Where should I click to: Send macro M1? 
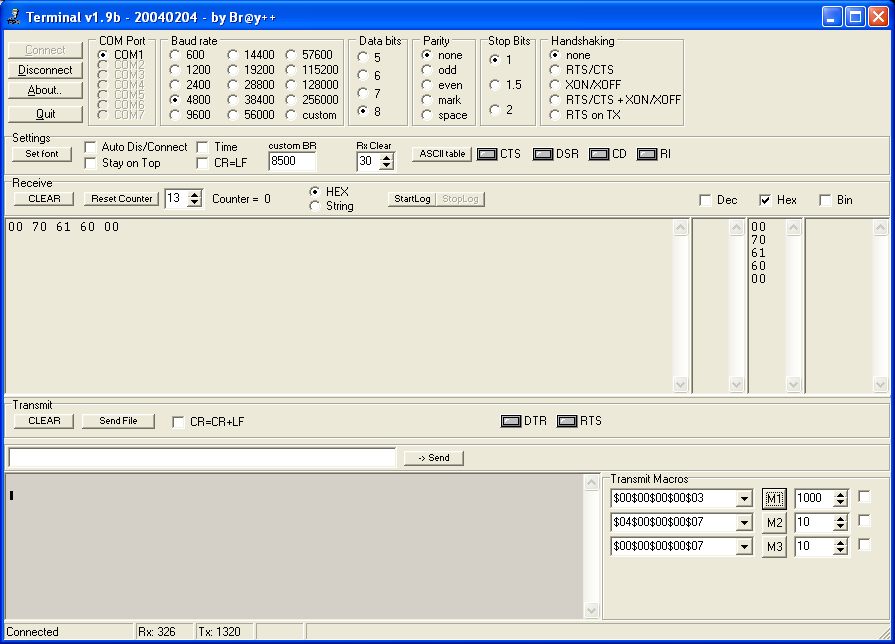pos(774,498)
